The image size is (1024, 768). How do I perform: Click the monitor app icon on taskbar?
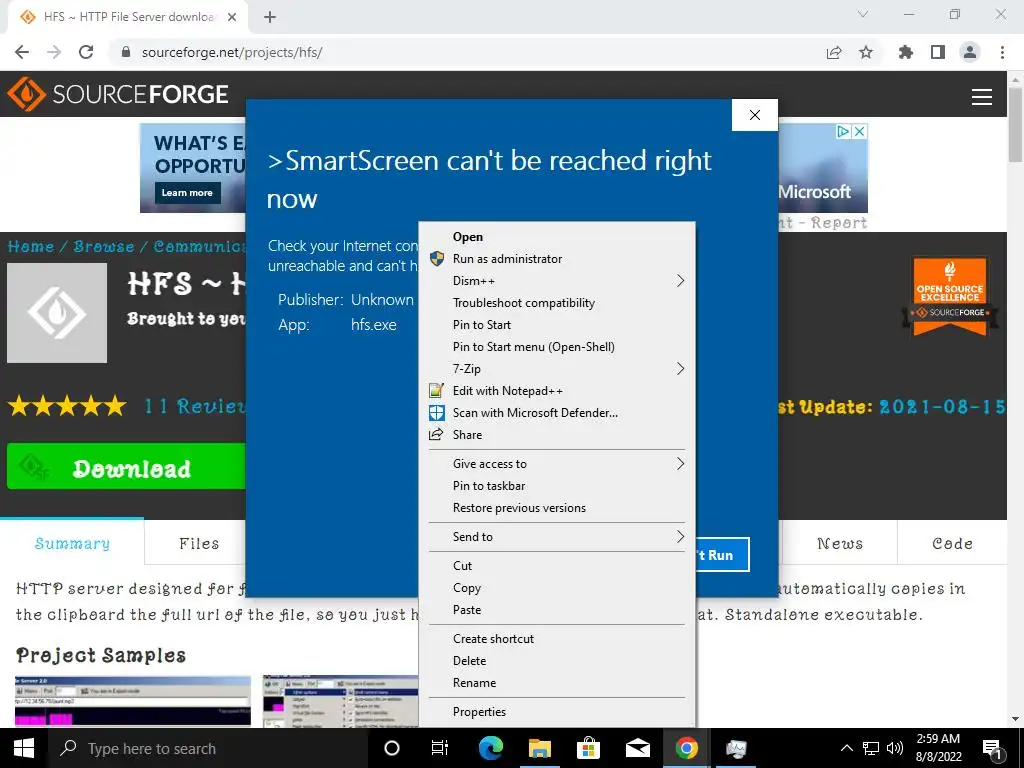coord(736,748)
